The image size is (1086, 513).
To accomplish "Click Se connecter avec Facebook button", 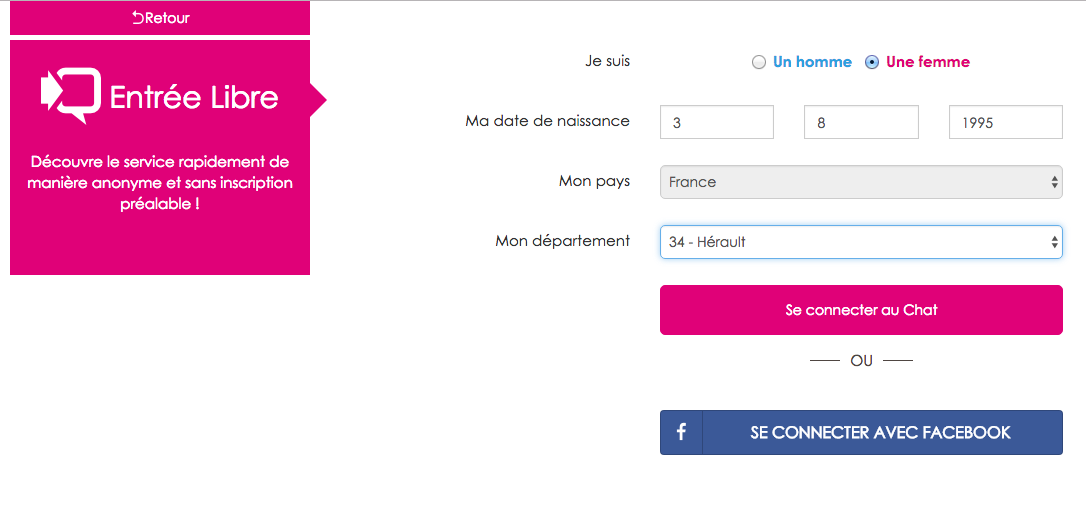I will click(861, 433).
